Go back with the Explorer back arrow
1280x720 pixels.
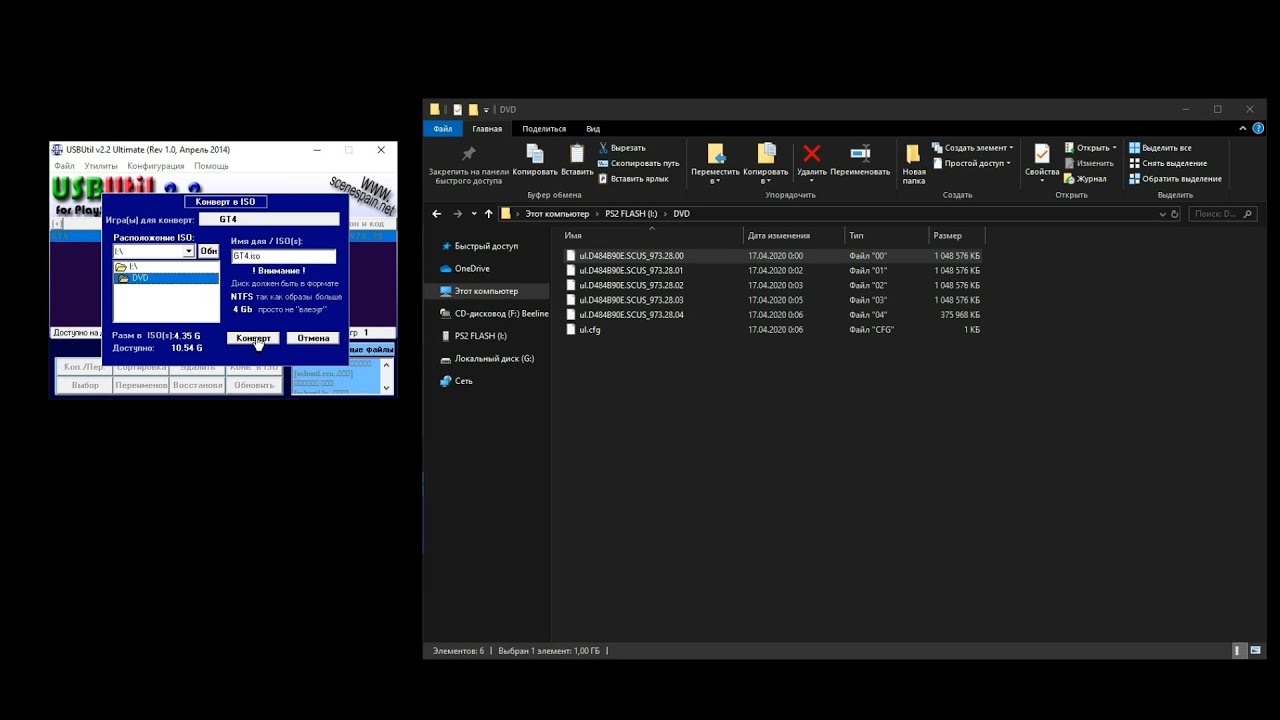pyautogui.click(x=437, y=214)
